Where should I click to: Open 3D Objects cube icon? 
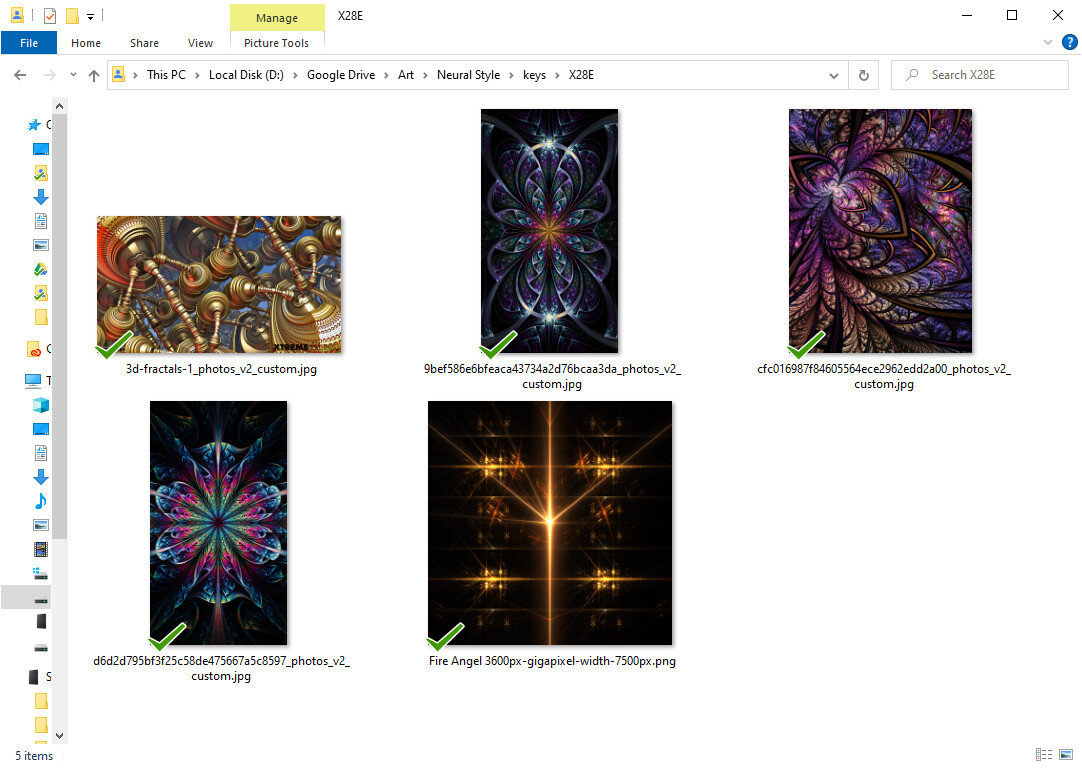pos(41,405)
